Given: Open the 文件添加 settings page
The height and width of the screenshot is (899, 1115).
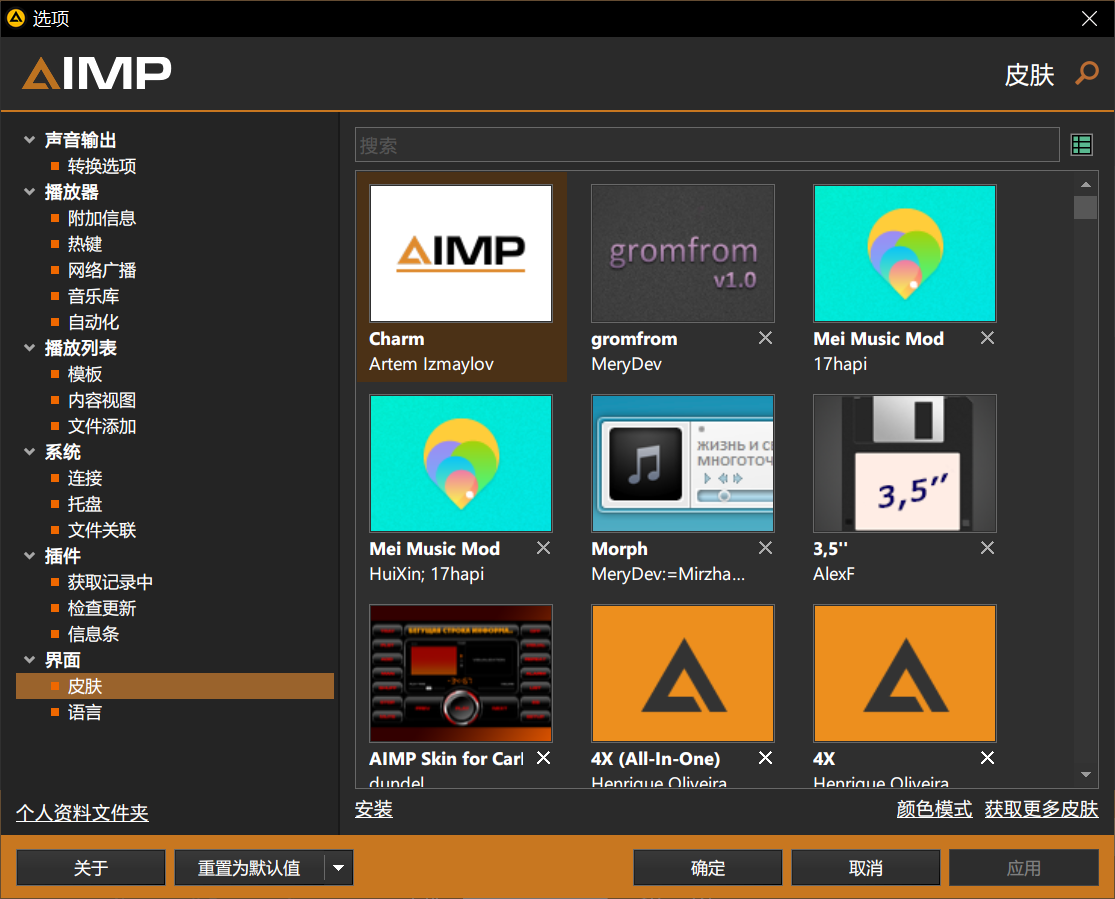Looking at the screenshot, I should (x=102, y=426).
